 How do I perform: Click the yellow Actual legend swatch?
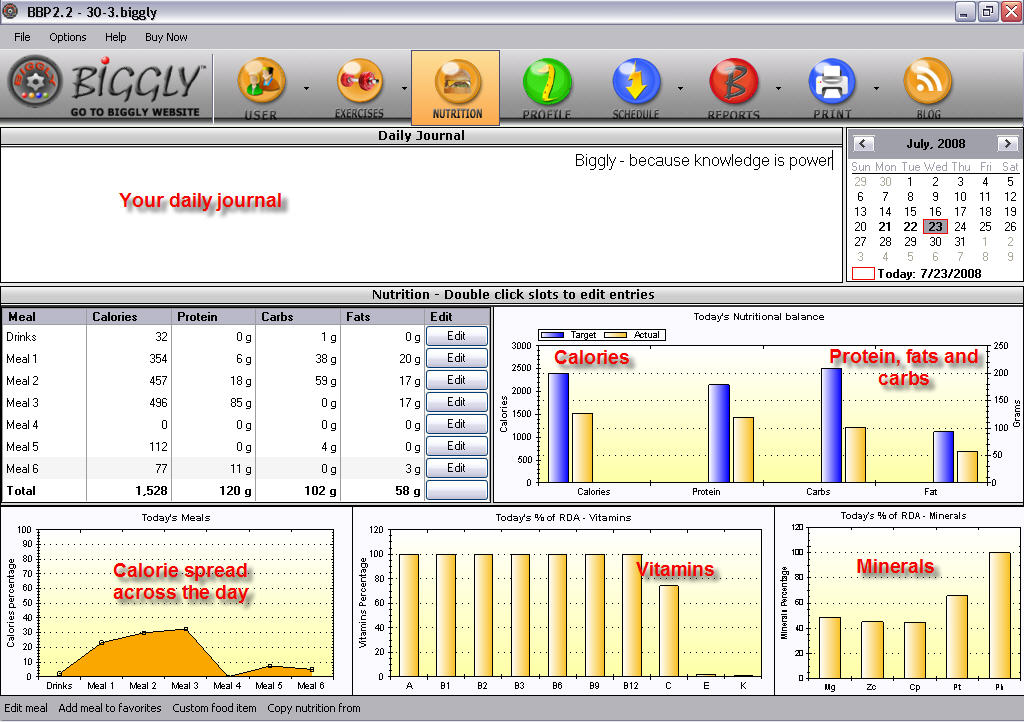(615, 335)
